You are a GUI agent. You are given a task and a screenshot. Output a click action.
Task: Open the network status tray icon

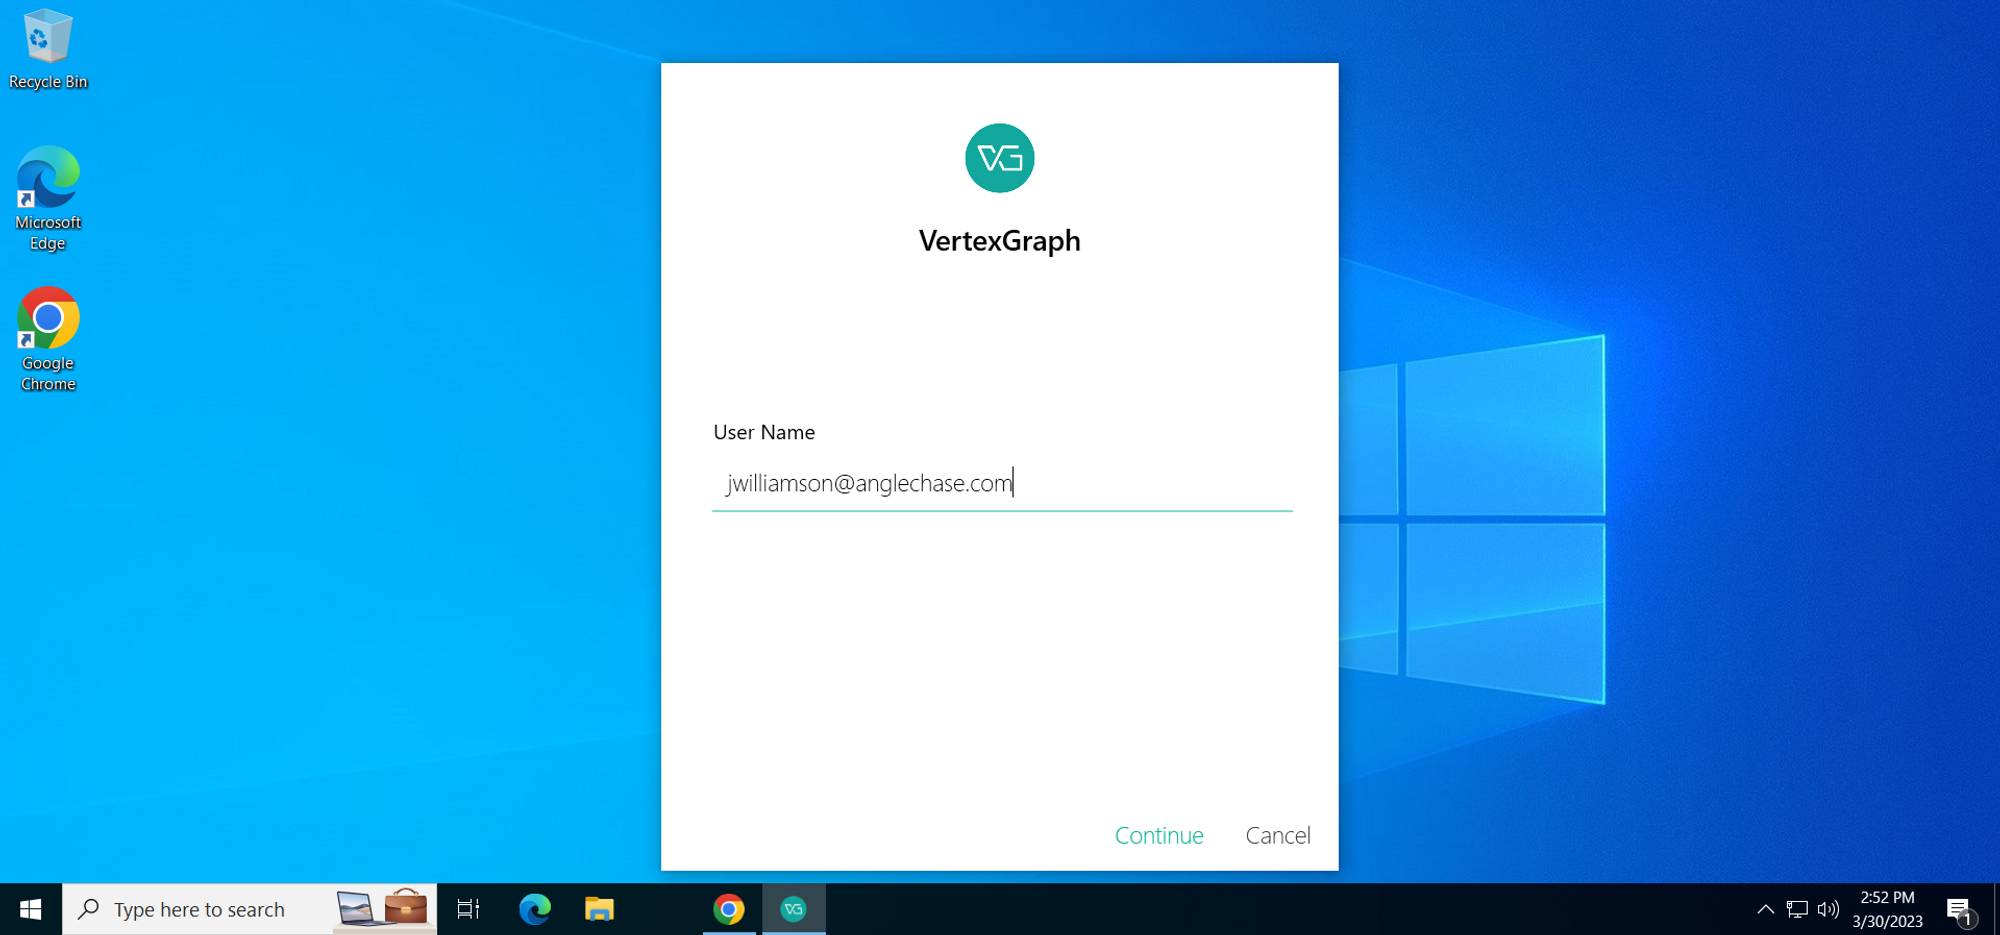click(1797, 909)
